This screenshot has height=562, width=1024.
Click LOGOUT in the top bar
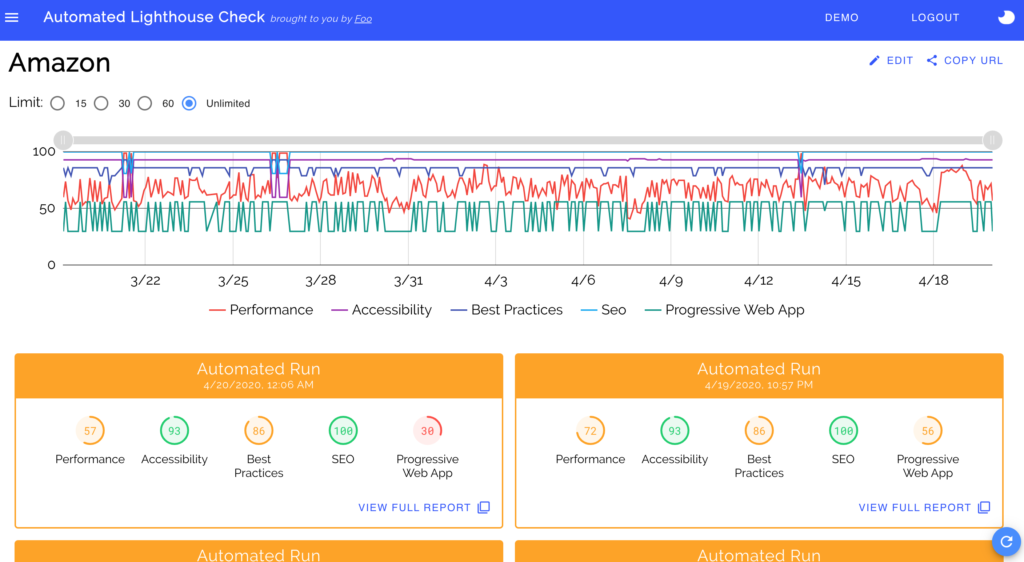(935, 18)
